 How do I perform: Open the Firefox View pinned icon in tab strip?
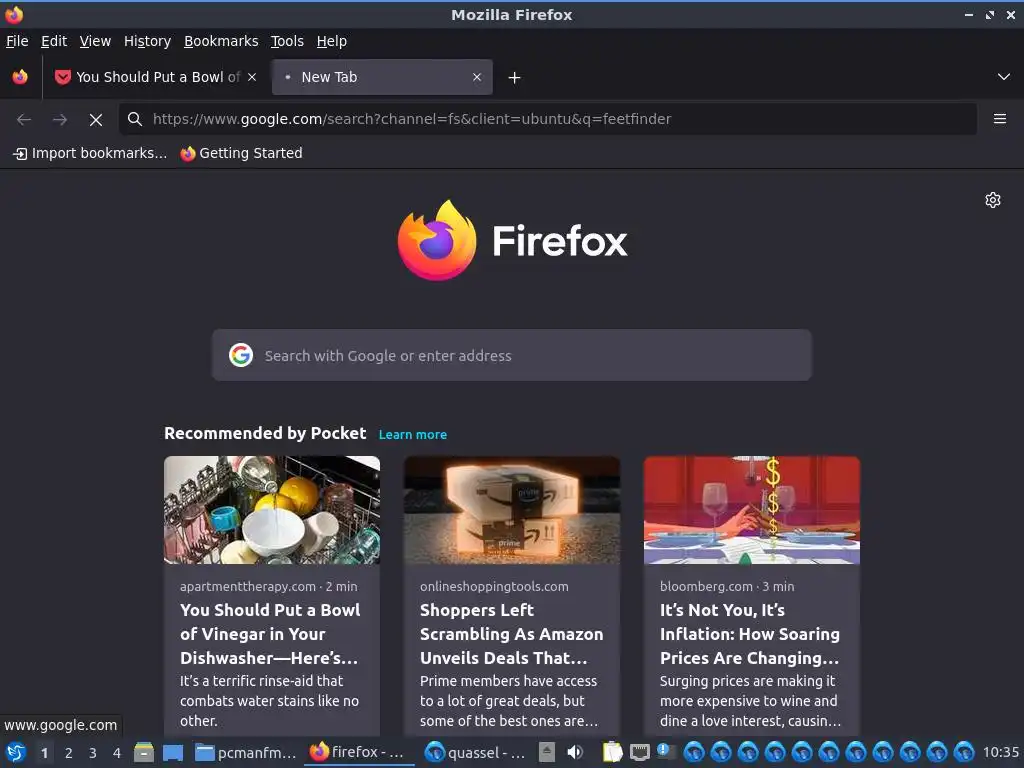pos(20,77)
